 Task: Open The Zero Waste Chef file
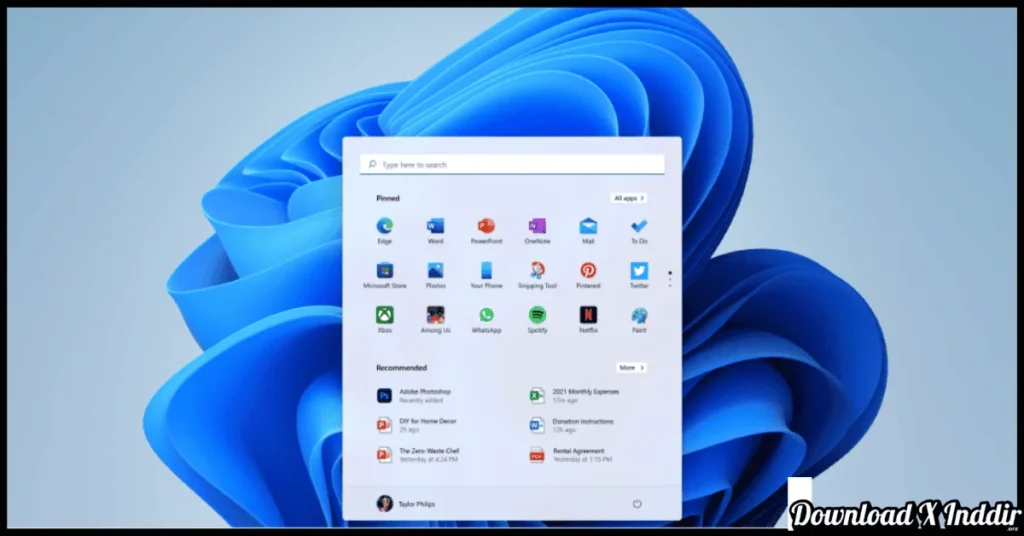point(418,455)
